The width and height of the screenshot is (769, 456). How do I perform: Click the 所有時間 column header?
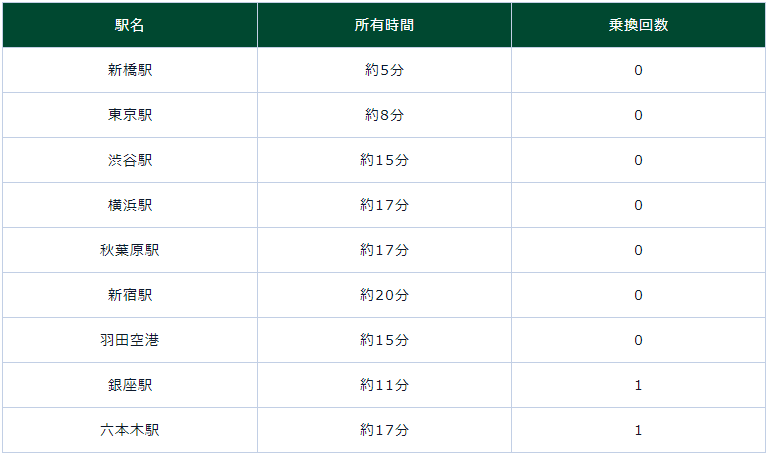click(384, 25)
